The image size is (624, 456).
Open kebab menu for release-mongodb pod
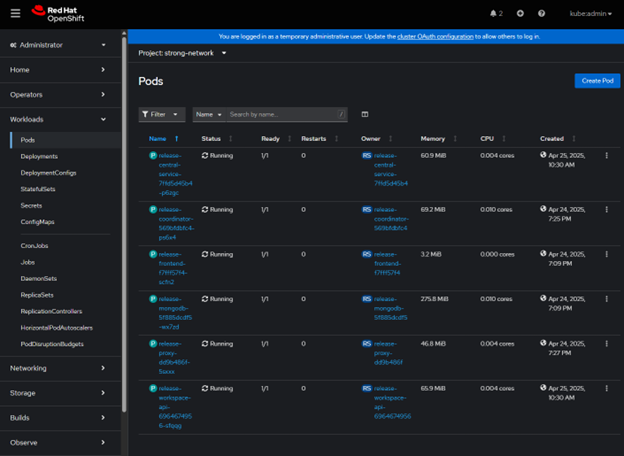click(606, 299)
